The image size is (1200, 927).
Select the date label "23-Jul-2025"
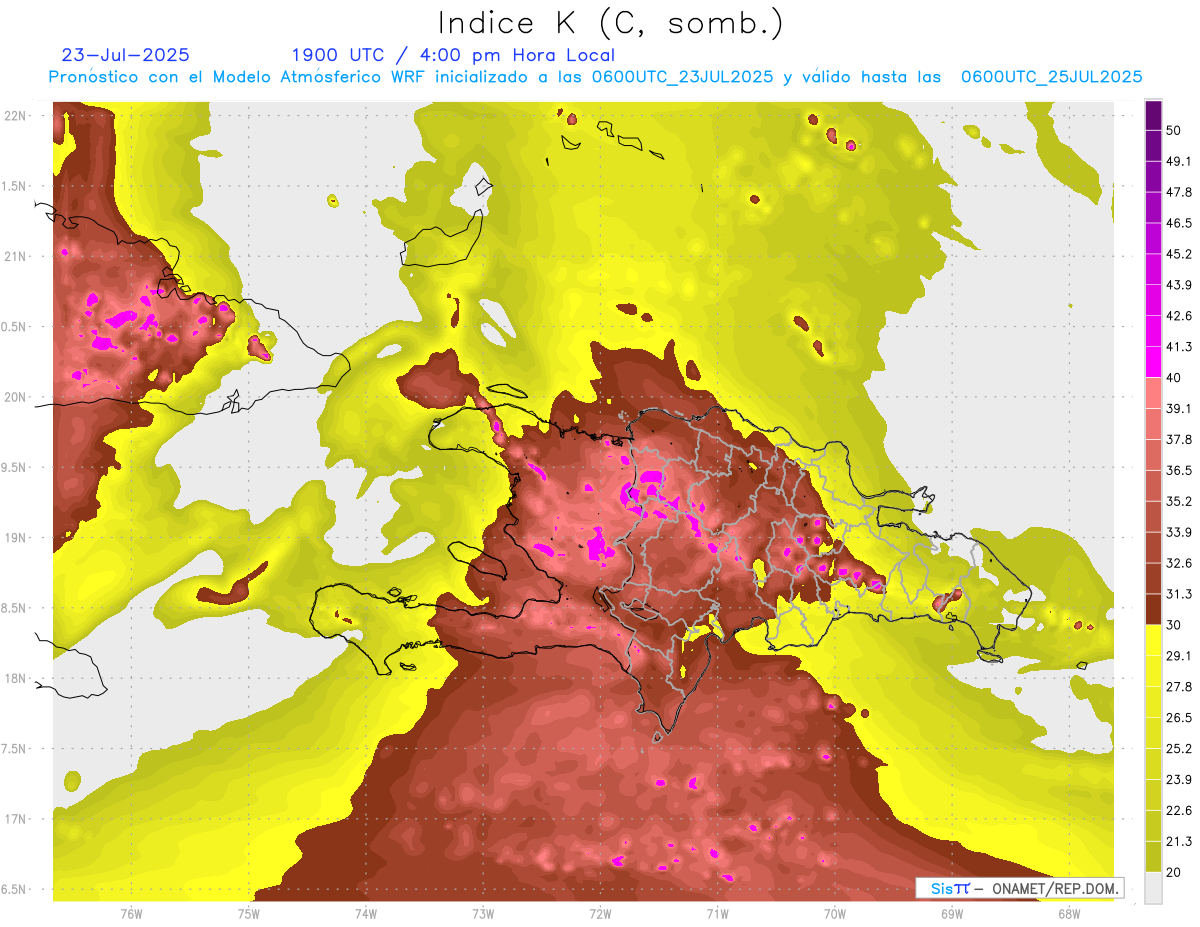(x=126, y=55)
